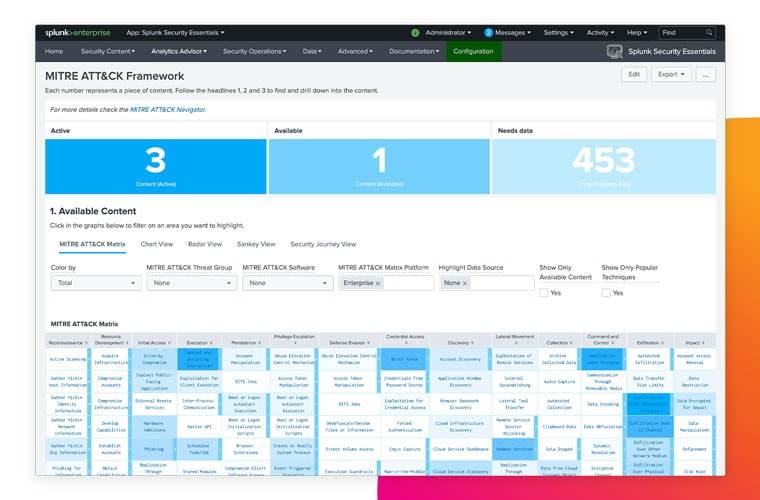Click the green info icon beside Administrator
The image size is (760, 500).
(415, 33)
